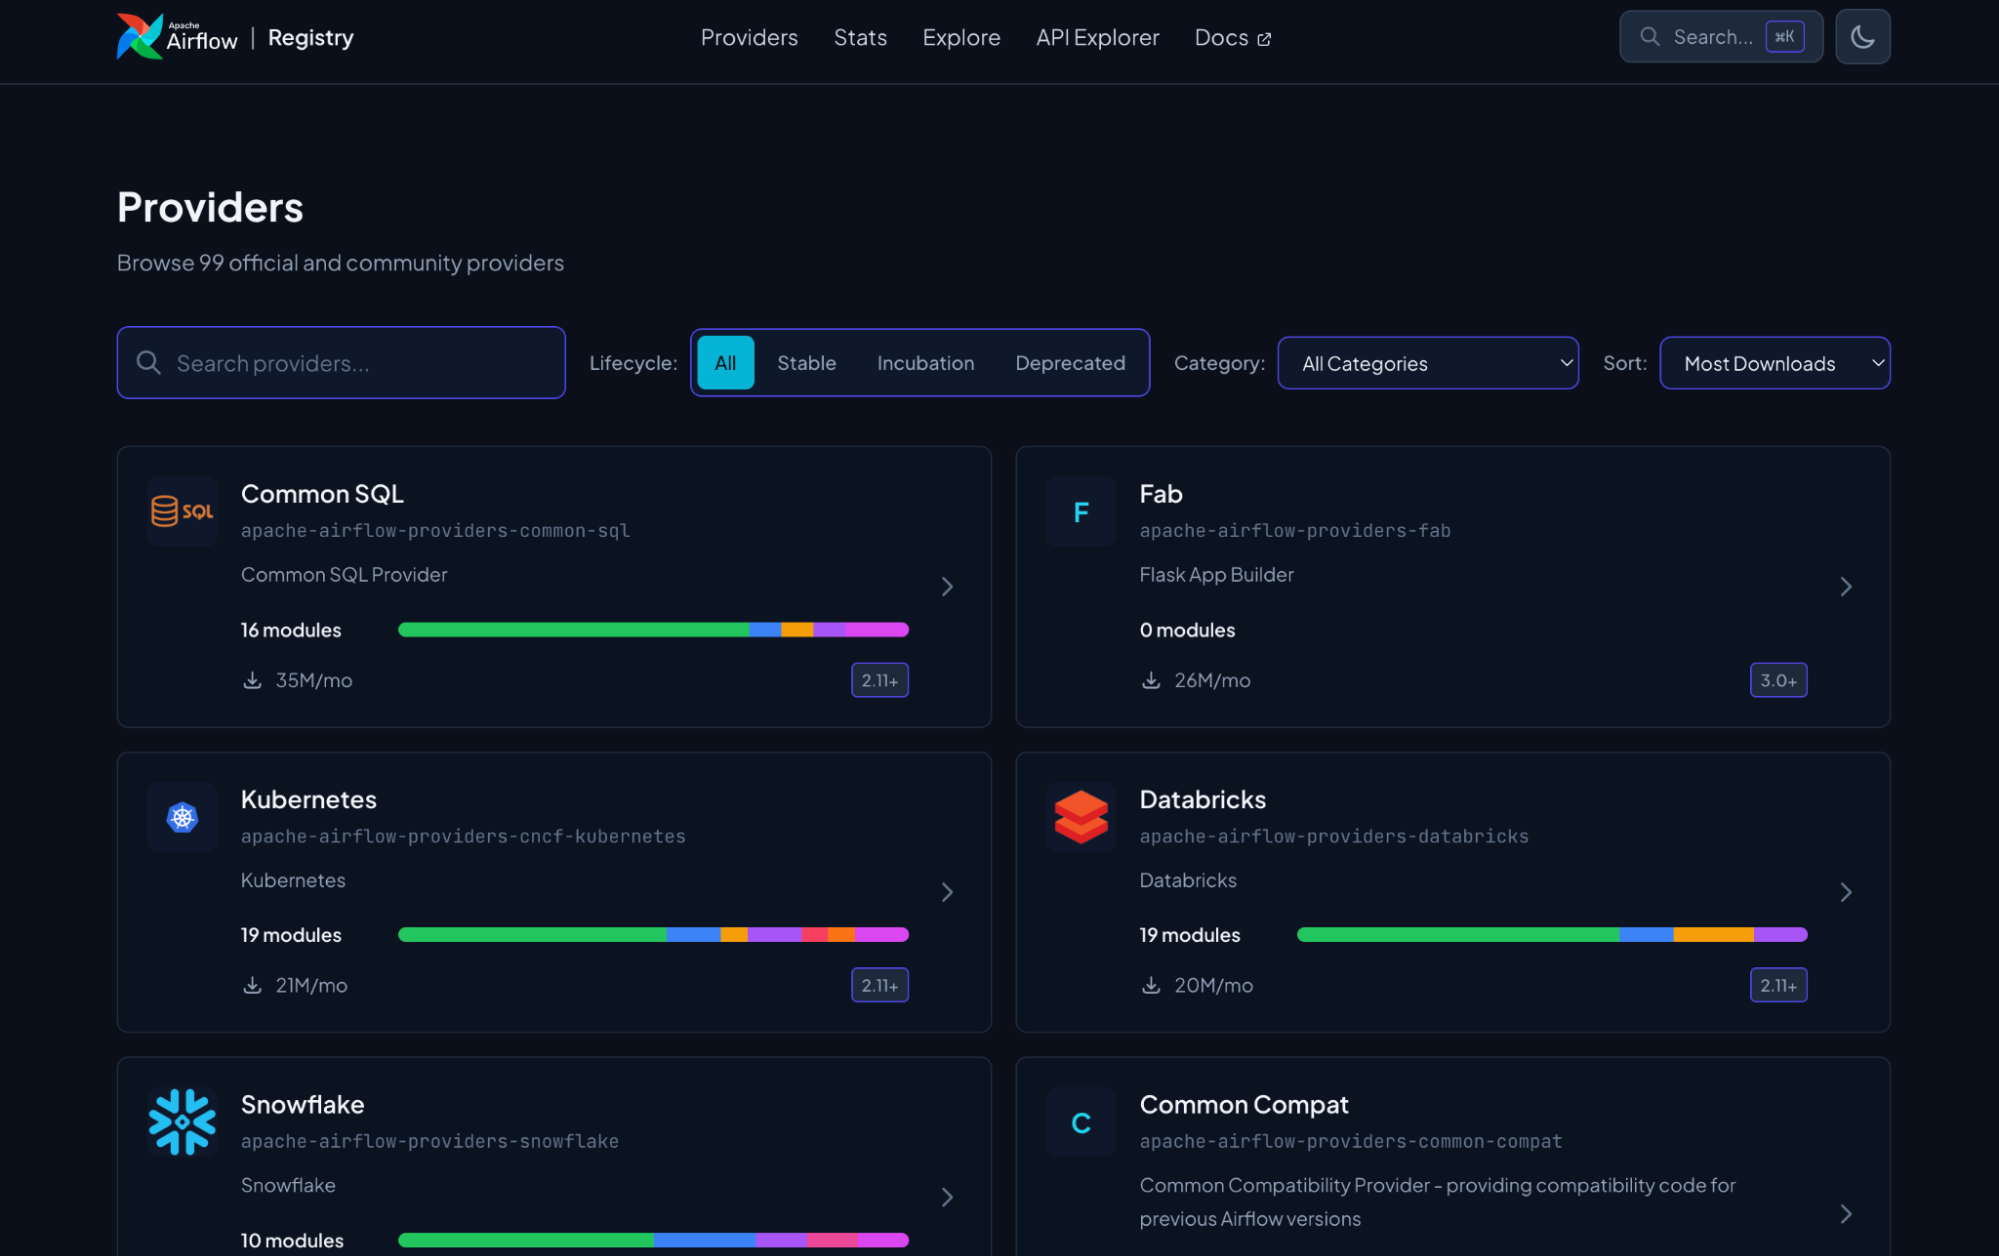1999x1257 pixels.
Task: Click the Kubernetes helm wheel icon
Action: tap(182, 817)
